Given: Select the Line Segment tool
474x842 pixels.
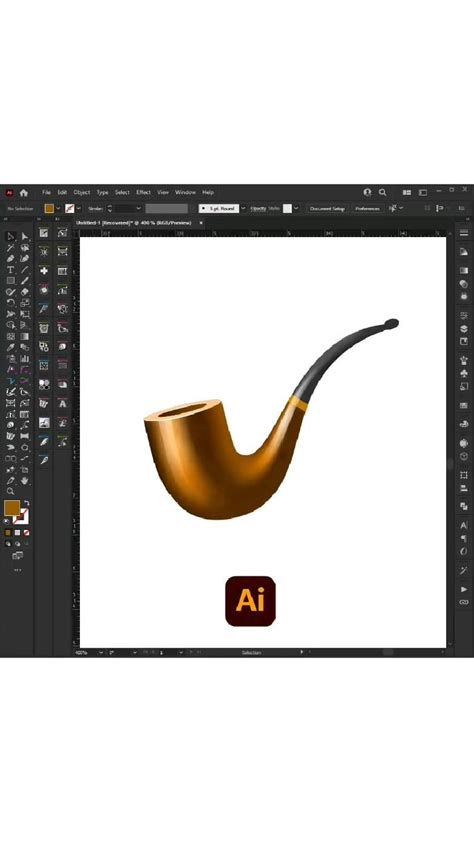Looking at the screenshot, I should pos(25,270).
